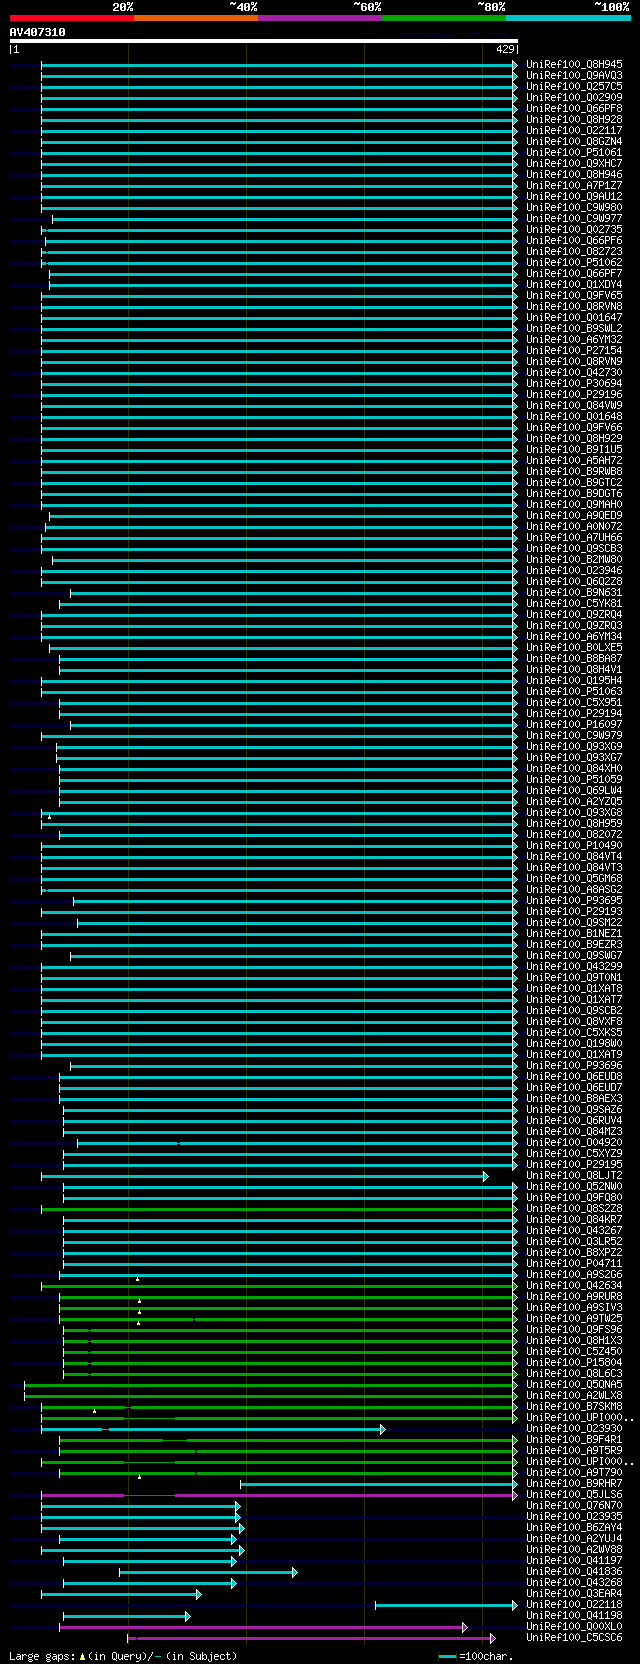The width and height of the screenshot is (640, 1664).
Task: Click the cyan ~100% legend segment
Action: pyautogui.click(x=568, y=18)
